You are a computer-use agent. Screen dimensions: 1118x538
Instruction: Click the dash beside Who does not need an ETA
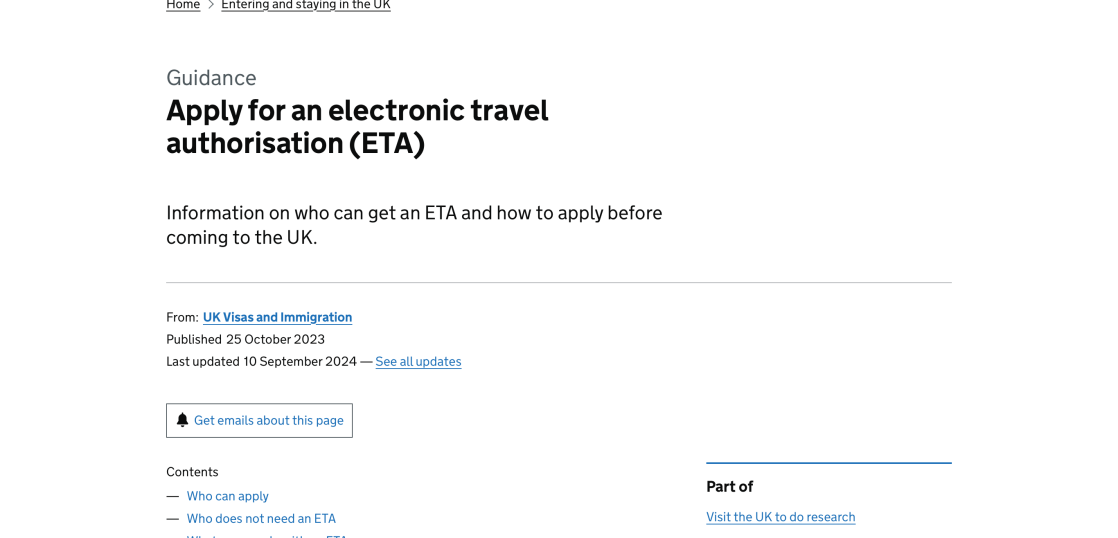(x=173, y=519)
